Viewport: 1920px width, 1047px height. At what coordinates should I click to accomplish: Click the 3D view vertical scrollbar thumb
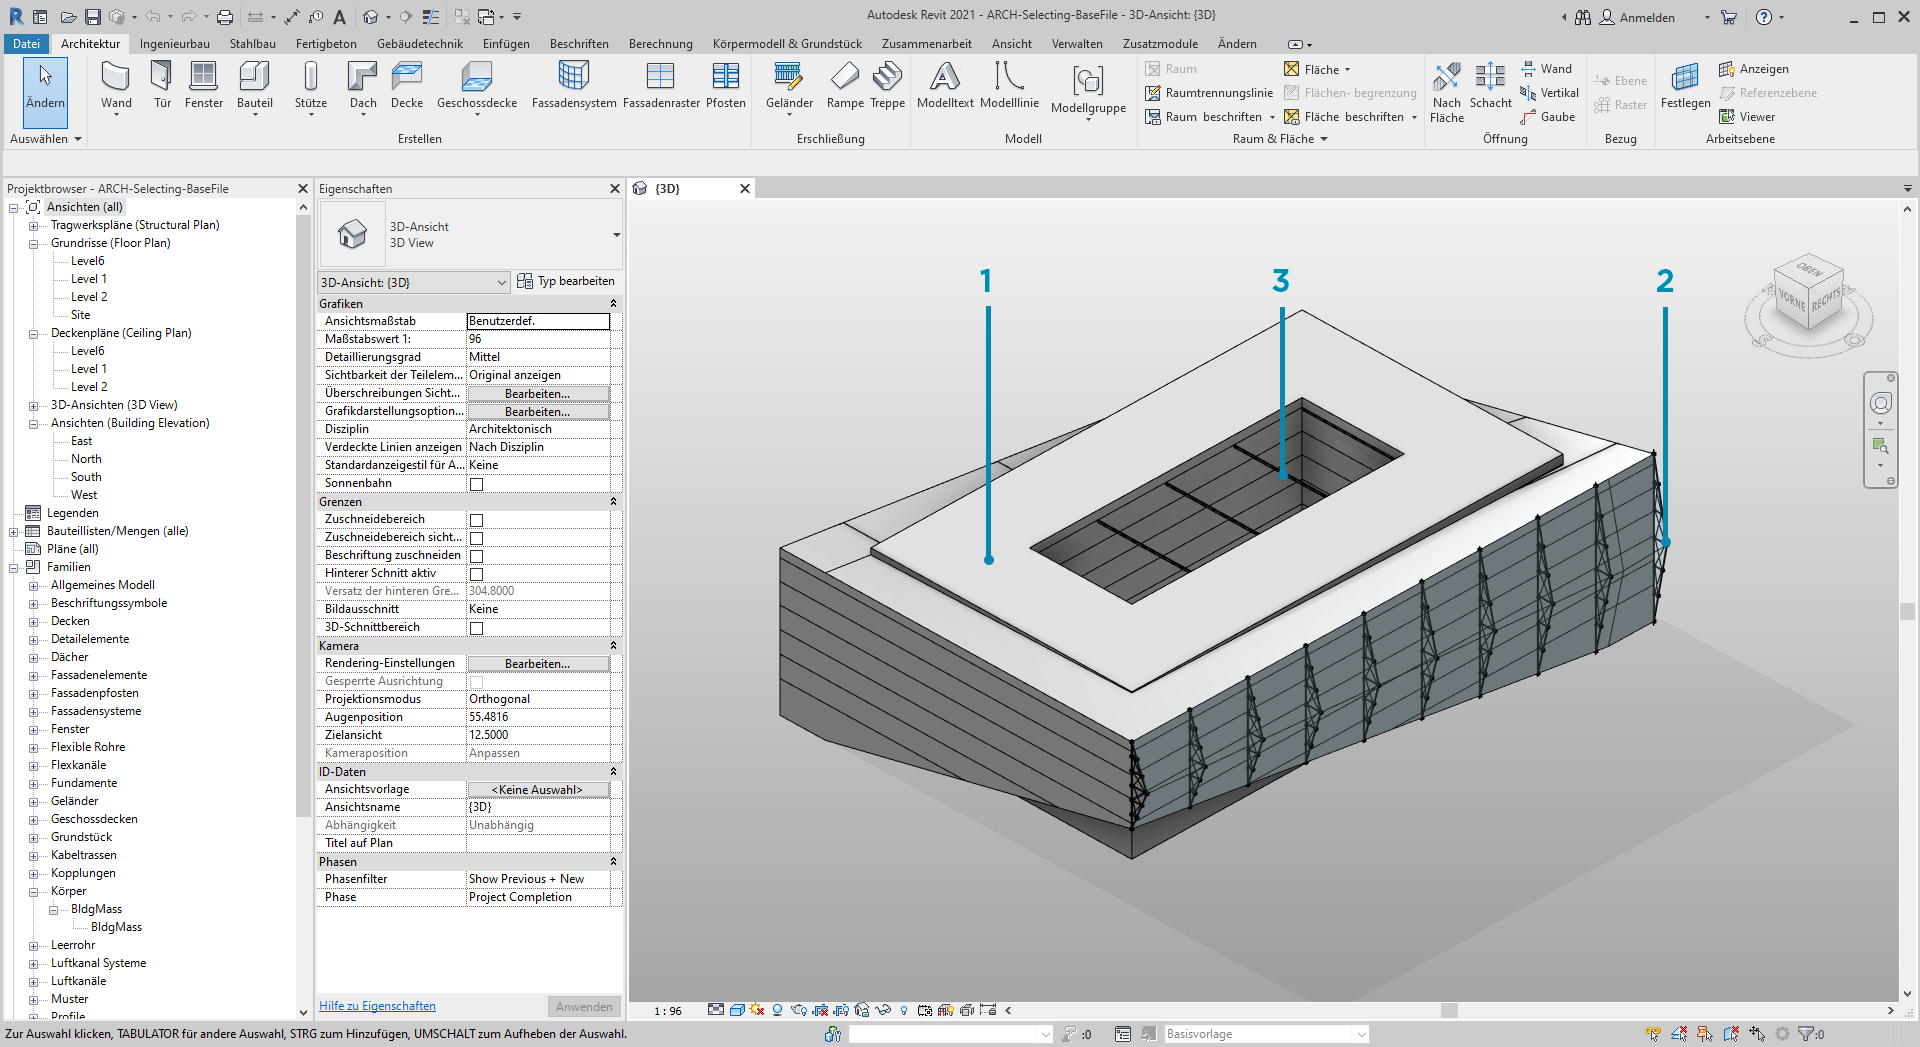click(1908, 612)
